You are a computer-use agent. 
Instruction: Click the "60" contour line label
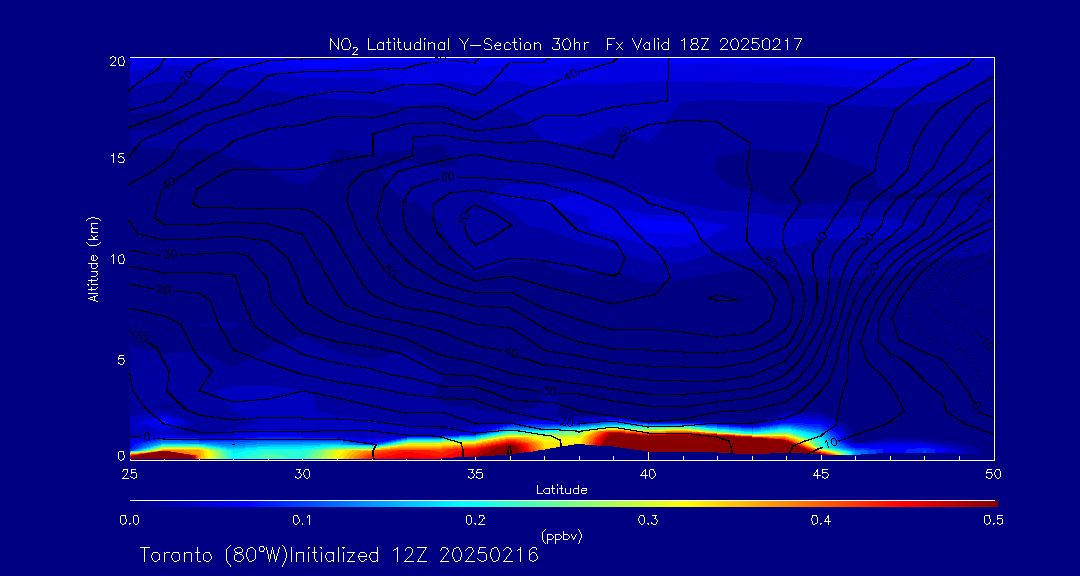448,178
